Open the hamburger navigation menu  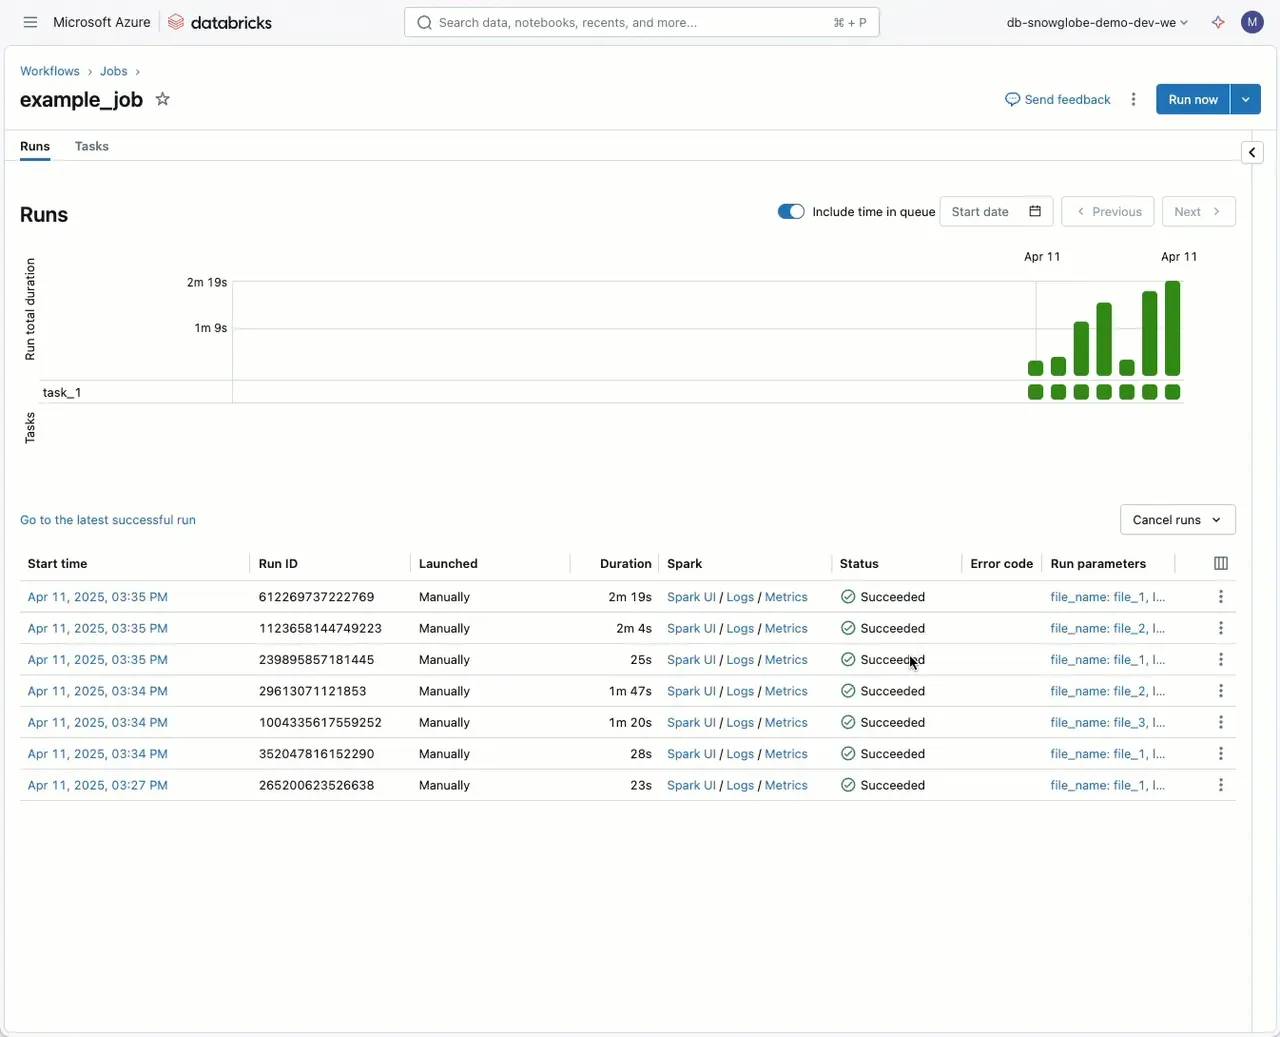click(30, 22)
